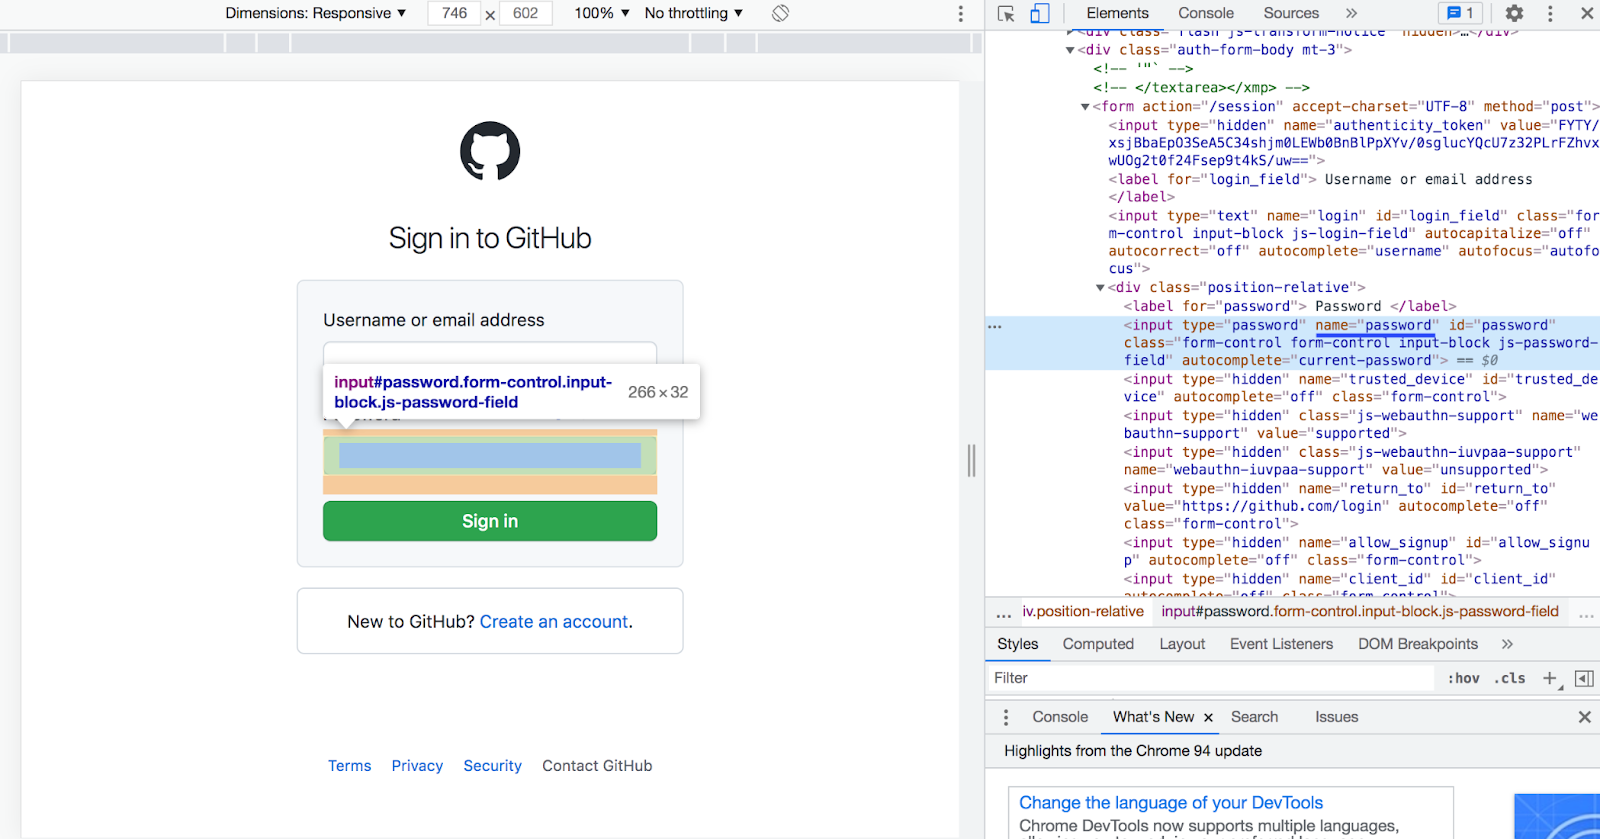
Task: Select the hidden allow_signup input line
Action: click(1356, 551)
